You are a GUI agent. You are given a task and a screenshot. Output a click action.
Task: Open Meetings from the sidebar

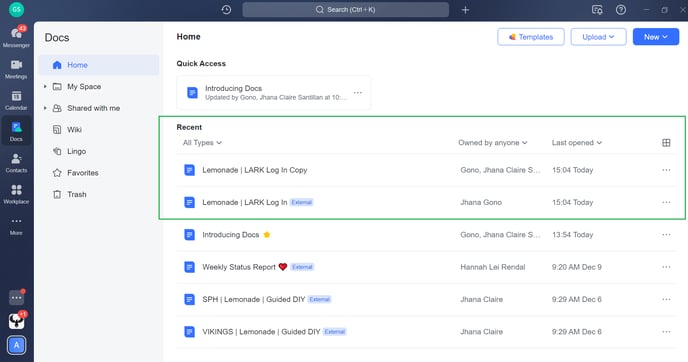click(x=16, y=69)
